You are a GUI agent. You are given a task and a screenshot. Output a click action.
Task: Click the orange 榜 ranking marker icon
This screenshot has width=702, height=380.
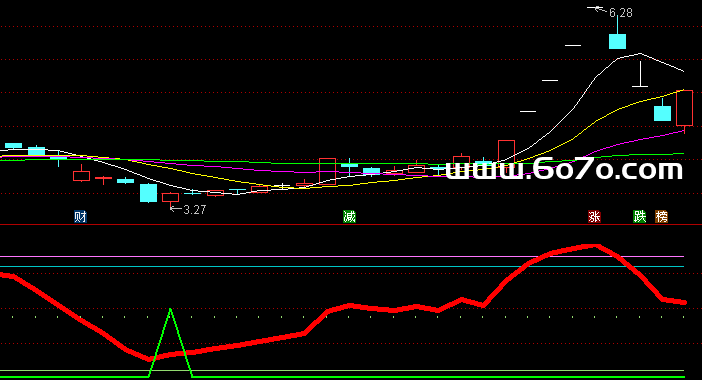click(661, 217)
